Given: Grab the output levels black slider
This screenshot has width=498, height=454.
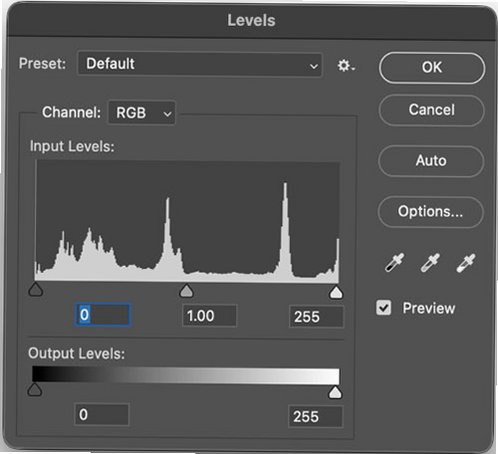Looking at the screenshot, I should (35, 389).
